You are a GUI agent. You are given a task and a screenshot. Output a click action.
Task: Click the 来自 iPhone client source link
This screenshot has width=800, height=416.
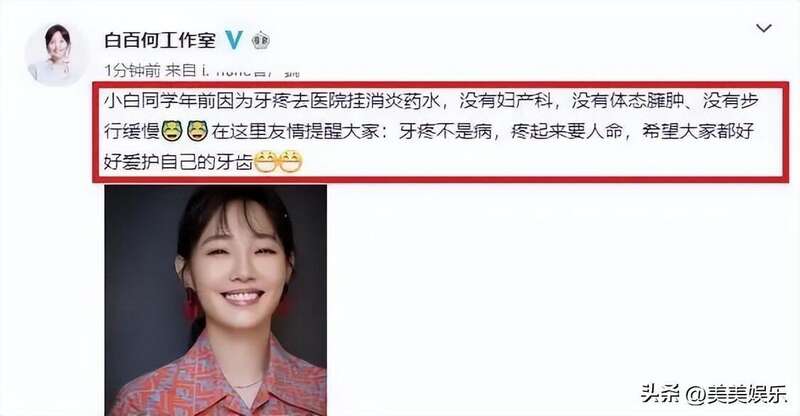point(232,70)
